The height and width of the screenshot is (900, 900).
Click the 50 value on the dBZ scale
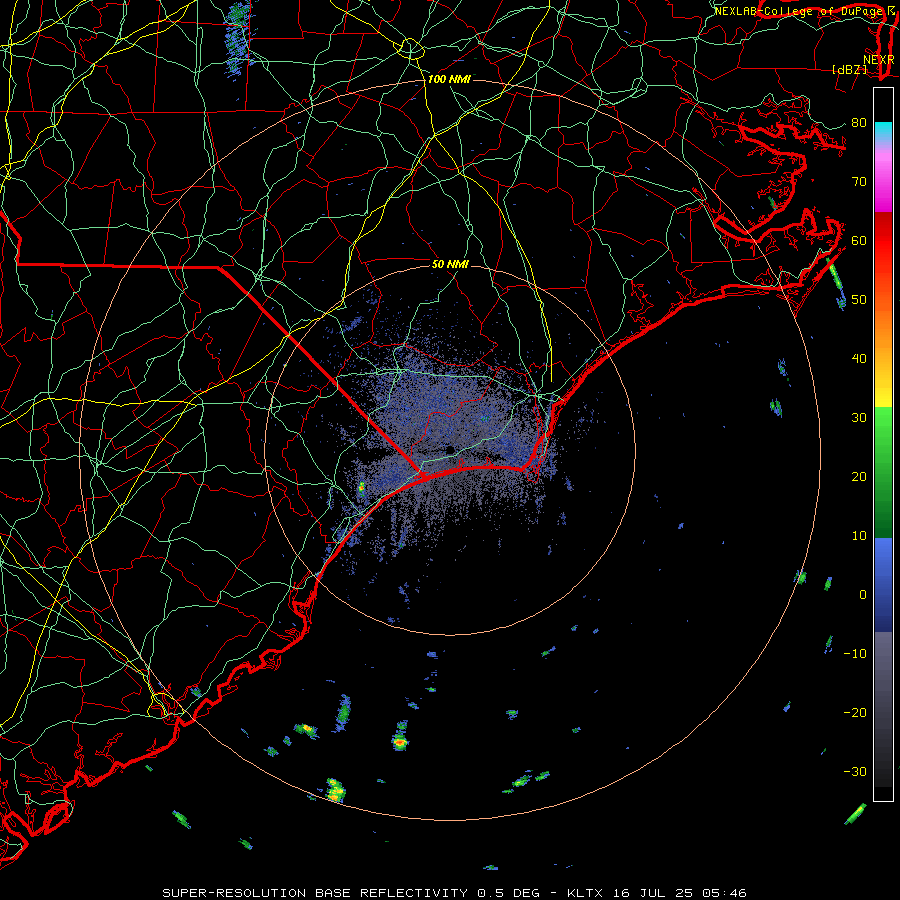pos(859,300)
